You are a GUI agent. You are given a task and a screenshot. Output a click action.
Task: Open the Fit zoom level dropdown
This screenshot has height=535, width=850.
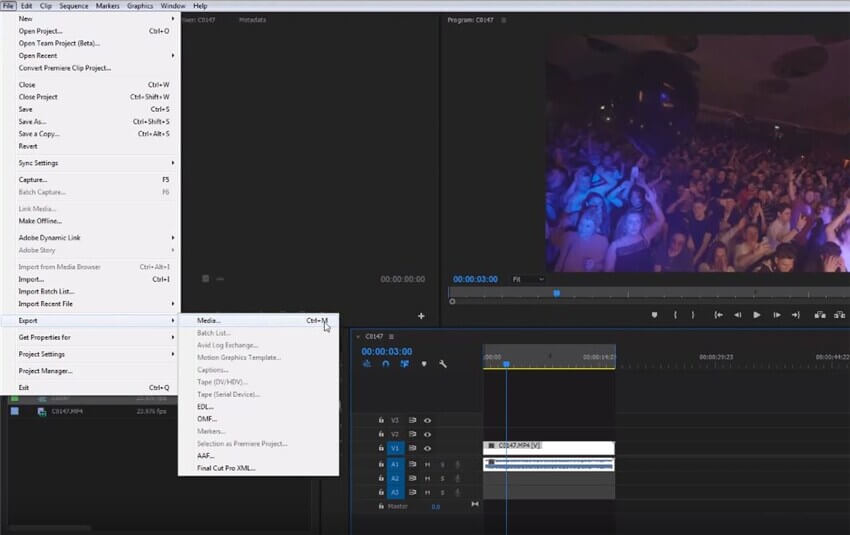(x=528, y=279)
